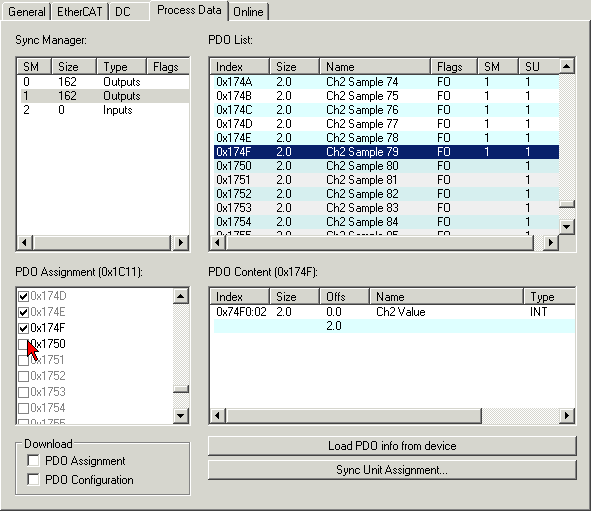This screenshot has width=591, height=511.
Task: Check the 0x1752 PDO assignment checkbox
Action: 23,376
